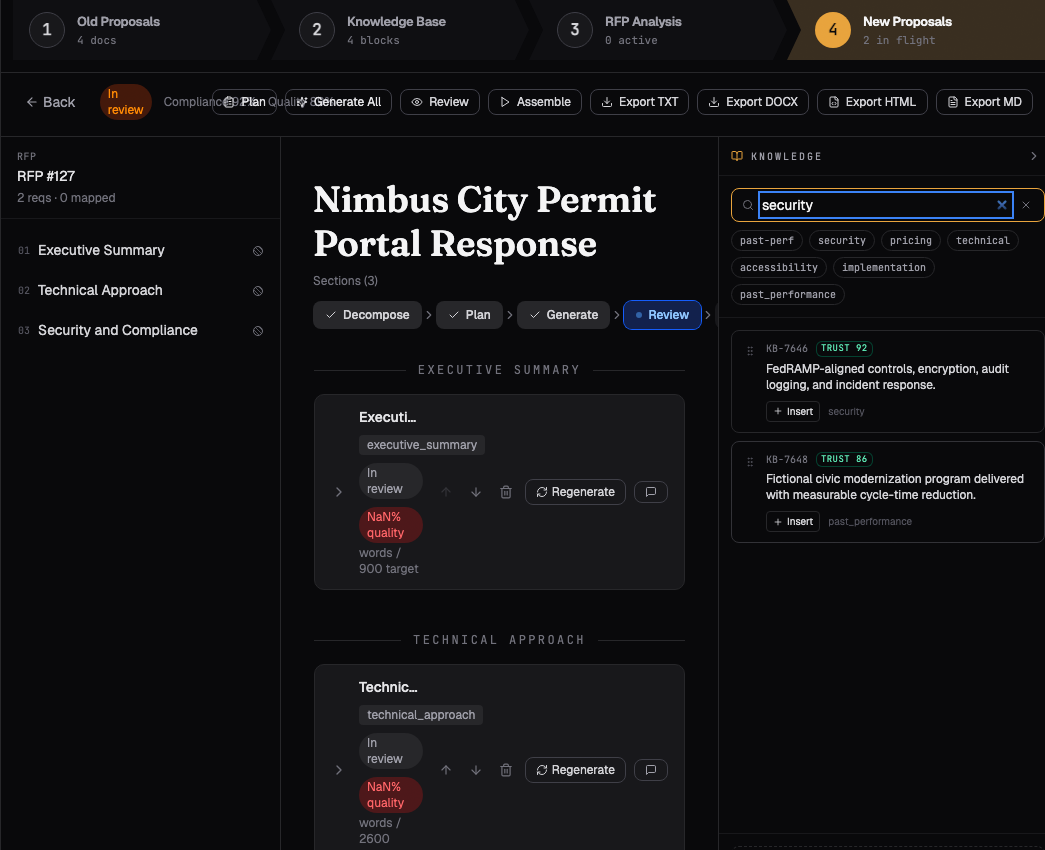Regenerate the Executive Summary section
The width and height of the screenshot is (1045, 850).
pyautogui.click(x=575, y=492)
